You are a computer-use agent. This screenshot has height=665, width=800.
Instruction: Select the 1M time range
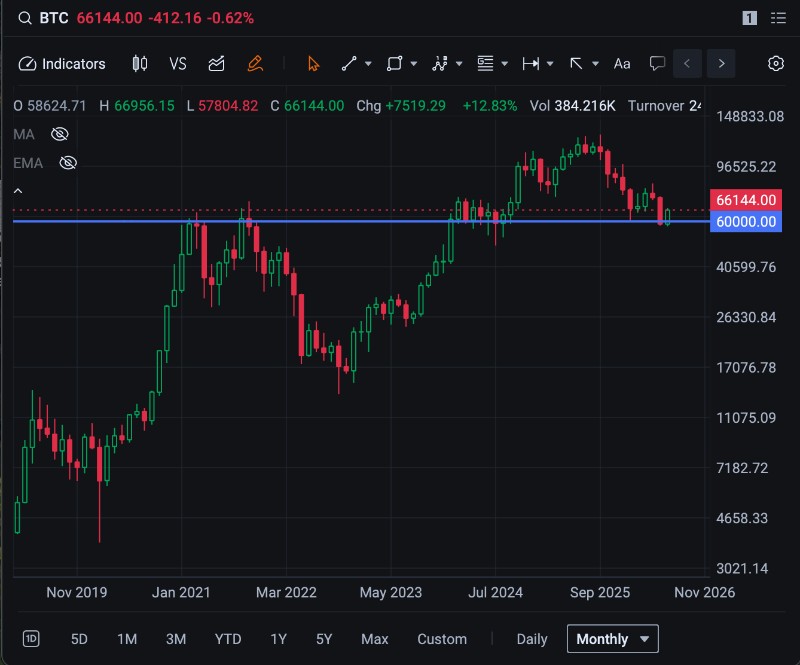[x=127, y=639]
